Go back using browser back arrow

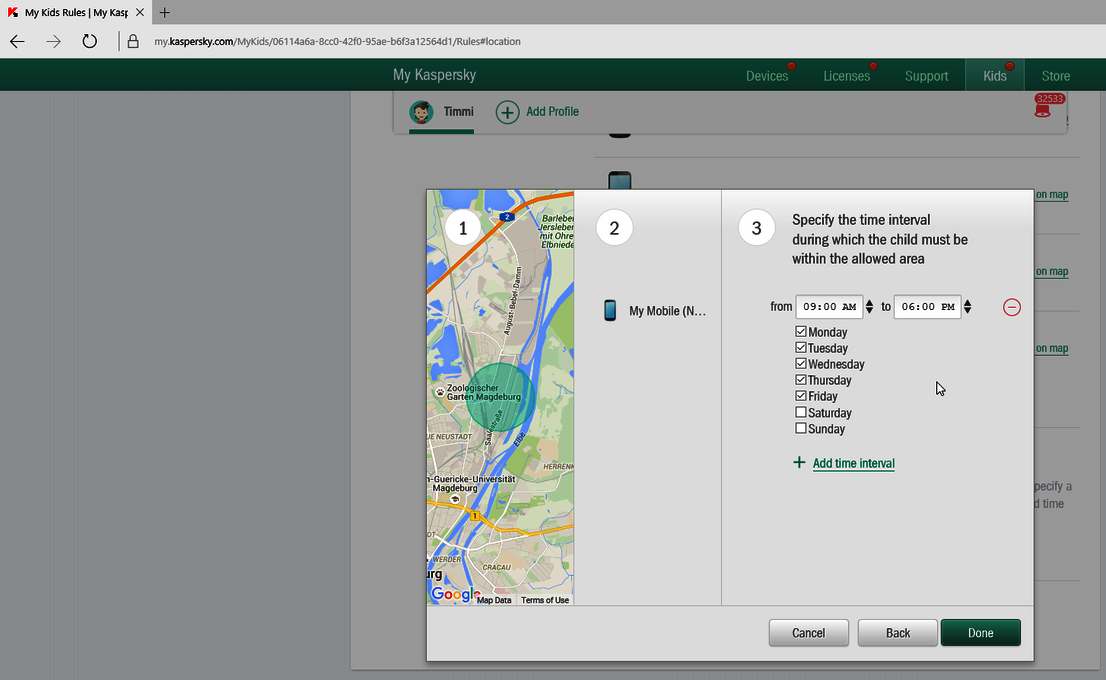tap(17, 41)
